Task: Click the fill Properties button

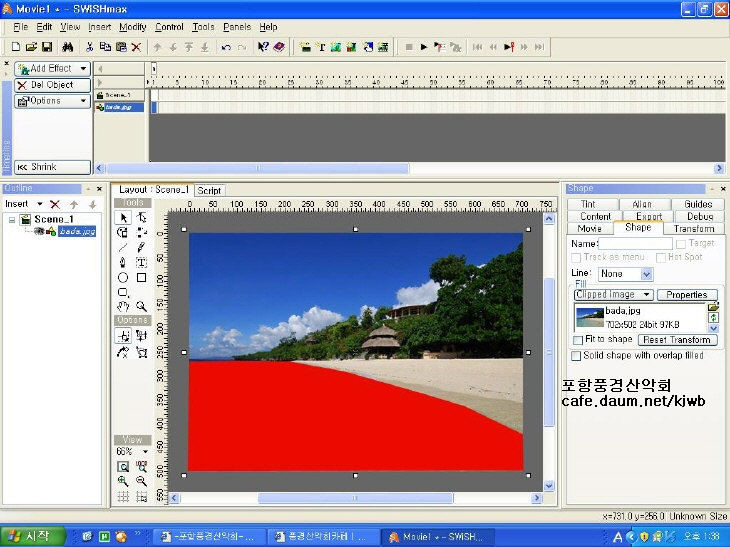Action: pos(687,295)
